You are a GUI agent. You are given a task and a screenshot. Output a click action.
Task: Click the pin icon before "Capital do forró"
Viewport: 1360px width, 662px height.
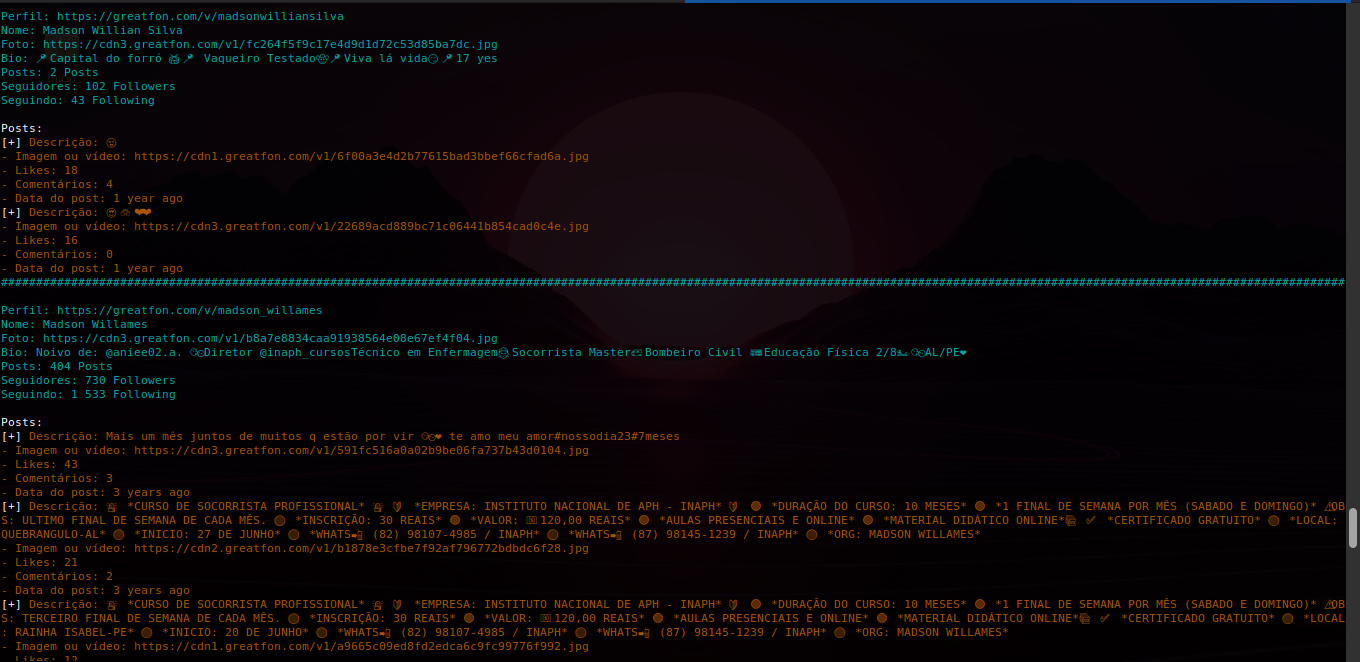(x=39, y=57)
